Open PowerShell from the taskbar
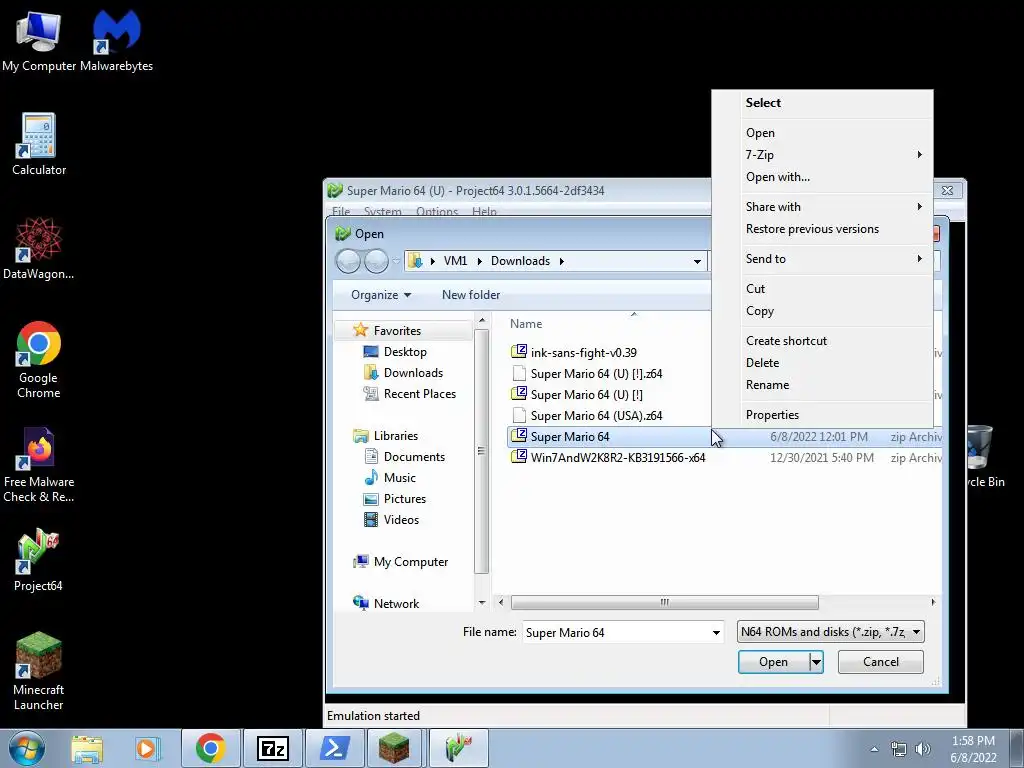The image size is (1024, 768). tap(334, 748)
